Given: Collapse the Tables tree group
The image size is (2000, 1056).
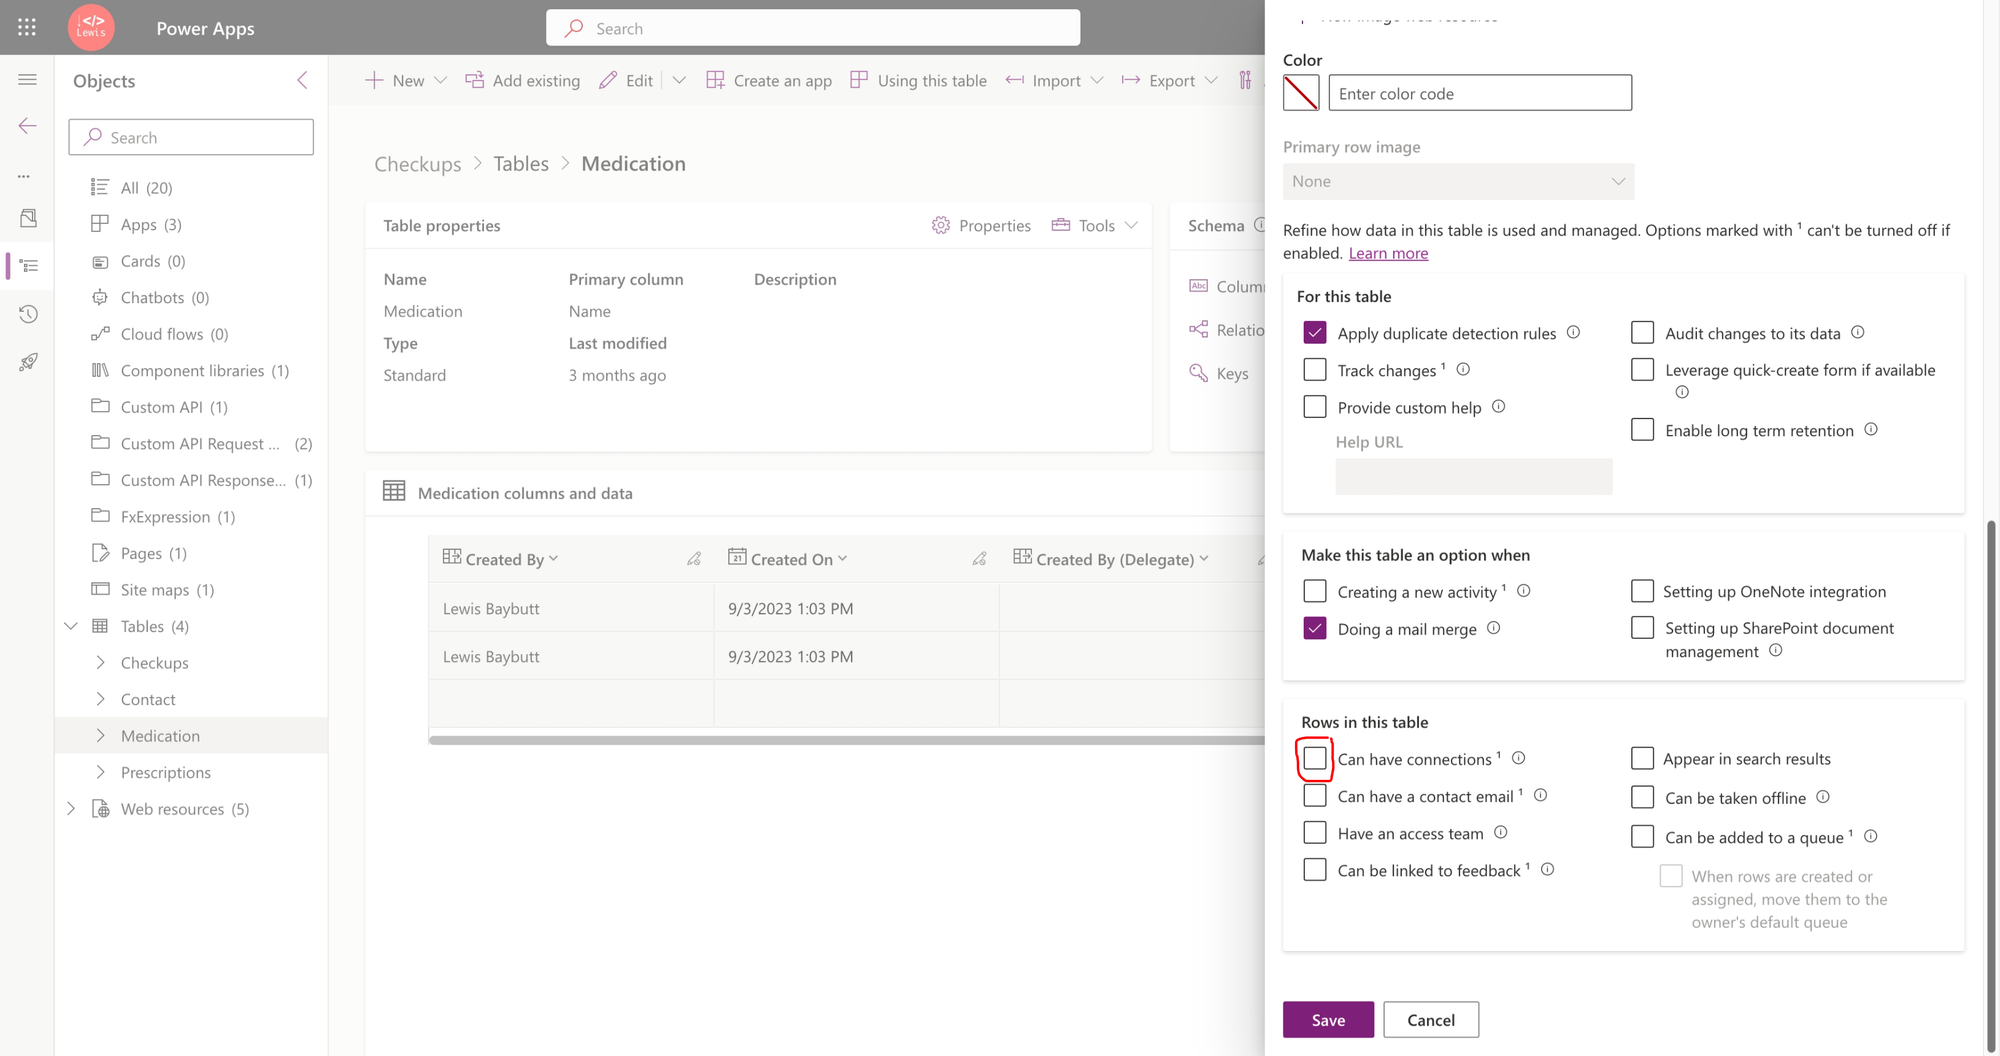Looking at the screenshot, I should pos(71,626).
